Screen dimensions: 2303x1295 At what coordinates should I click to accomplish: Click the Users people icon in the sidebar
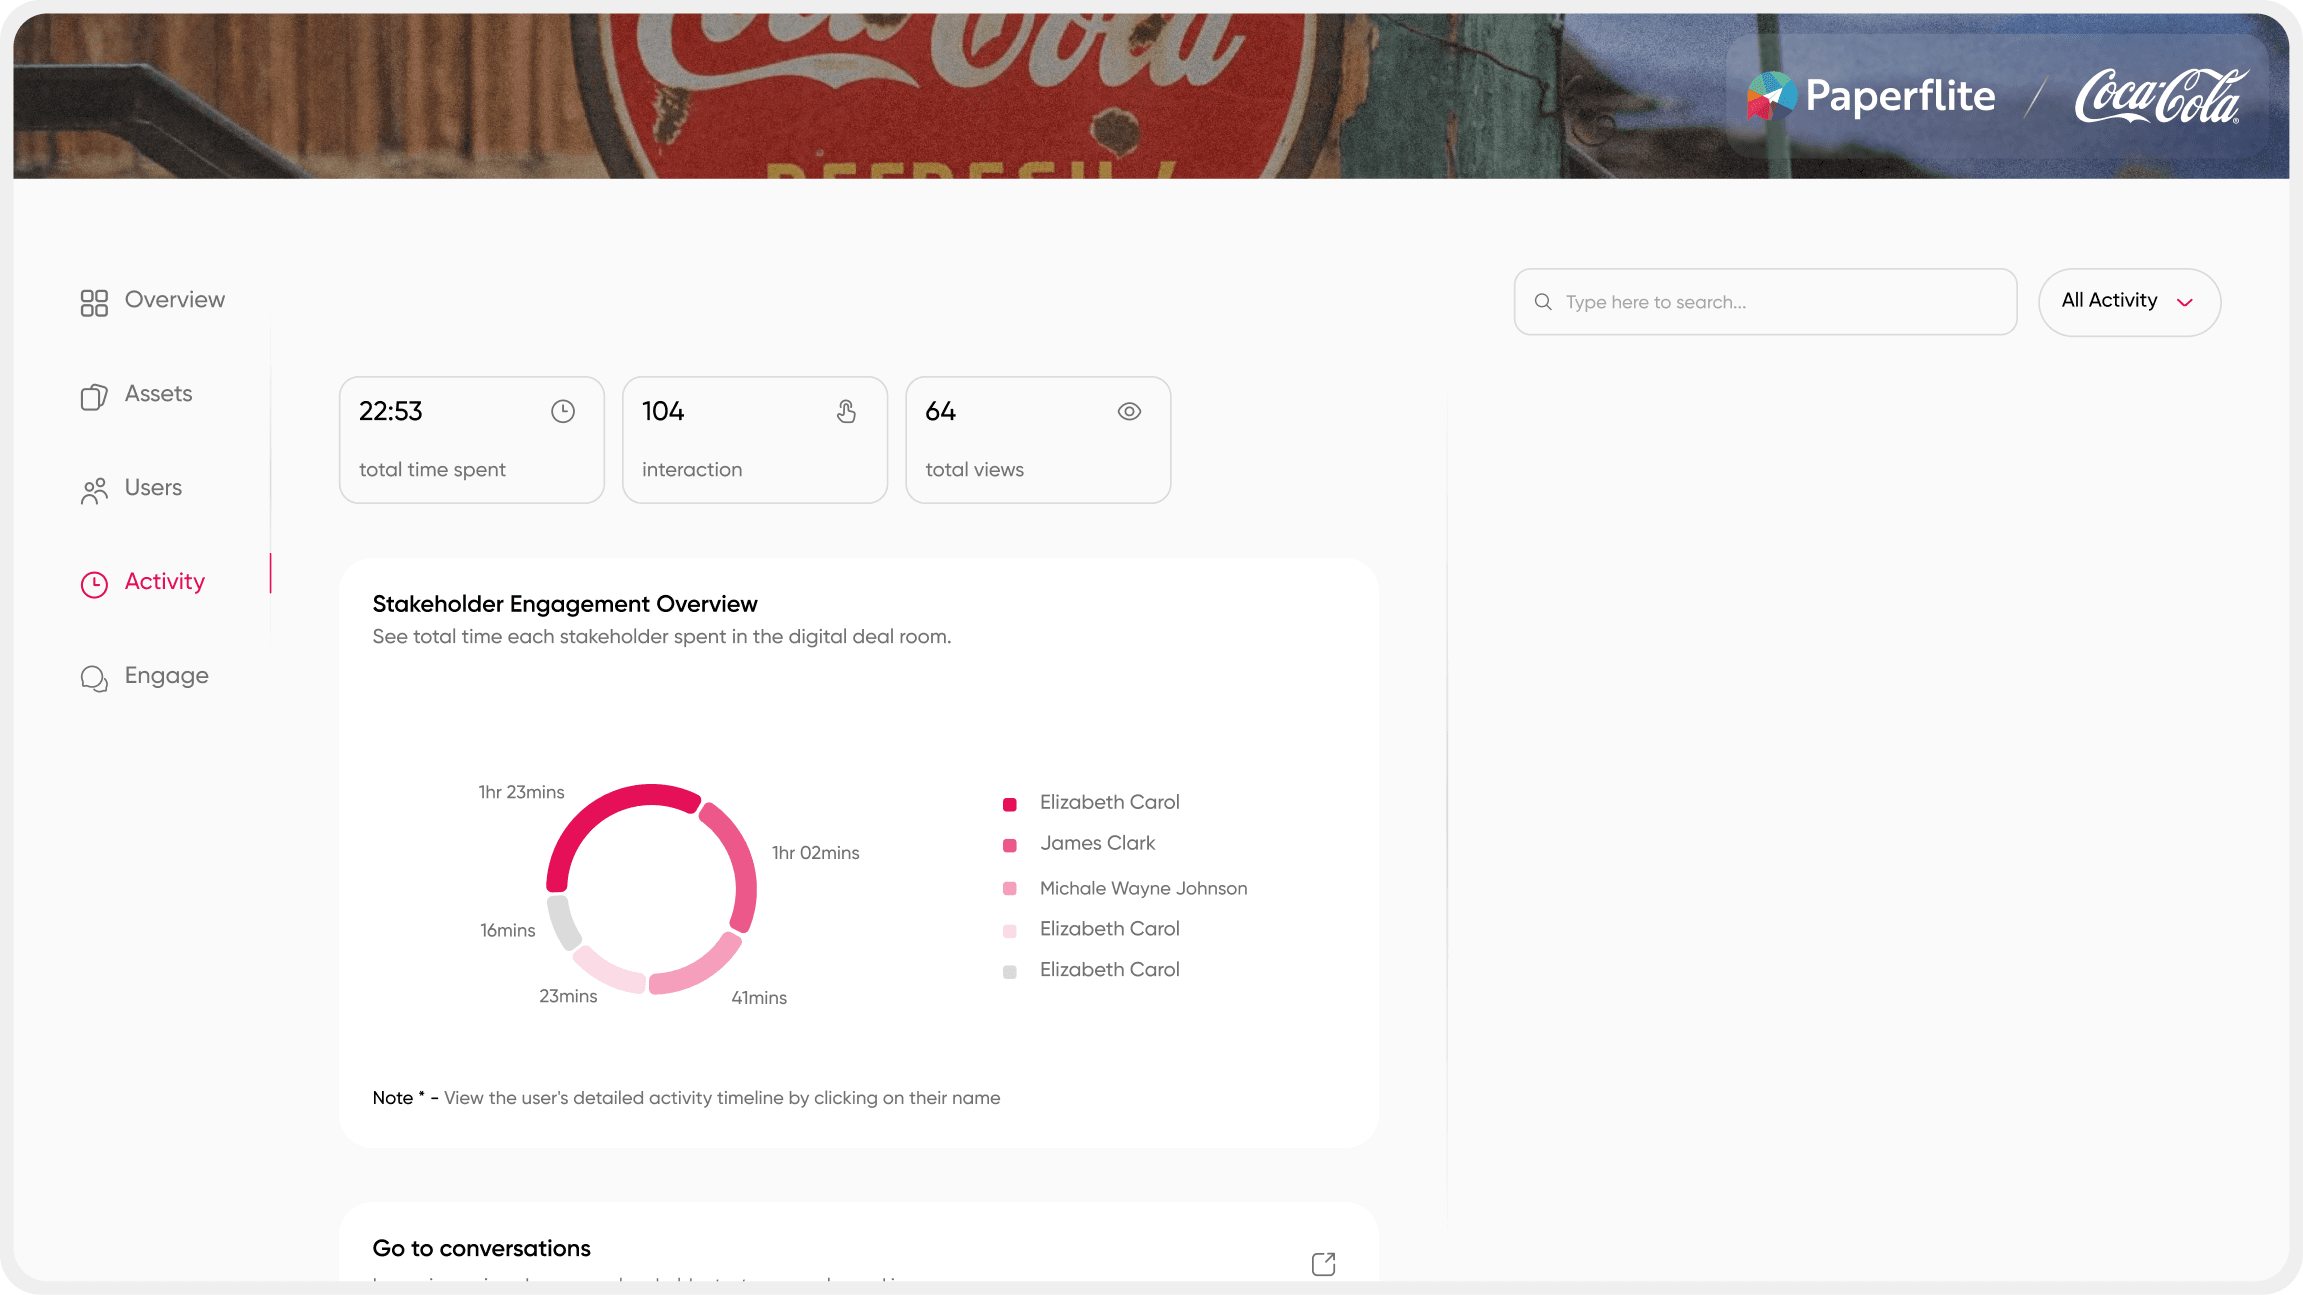click(94, 490)
